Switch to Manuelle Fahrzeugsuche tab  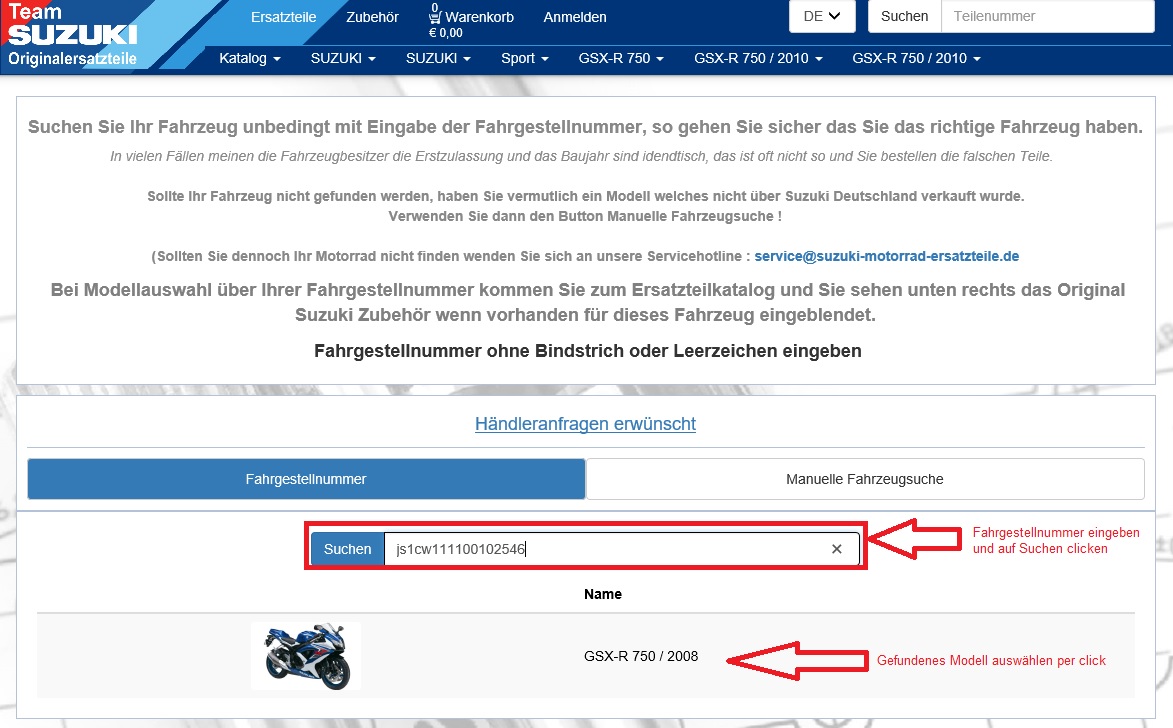click(865, 479)
